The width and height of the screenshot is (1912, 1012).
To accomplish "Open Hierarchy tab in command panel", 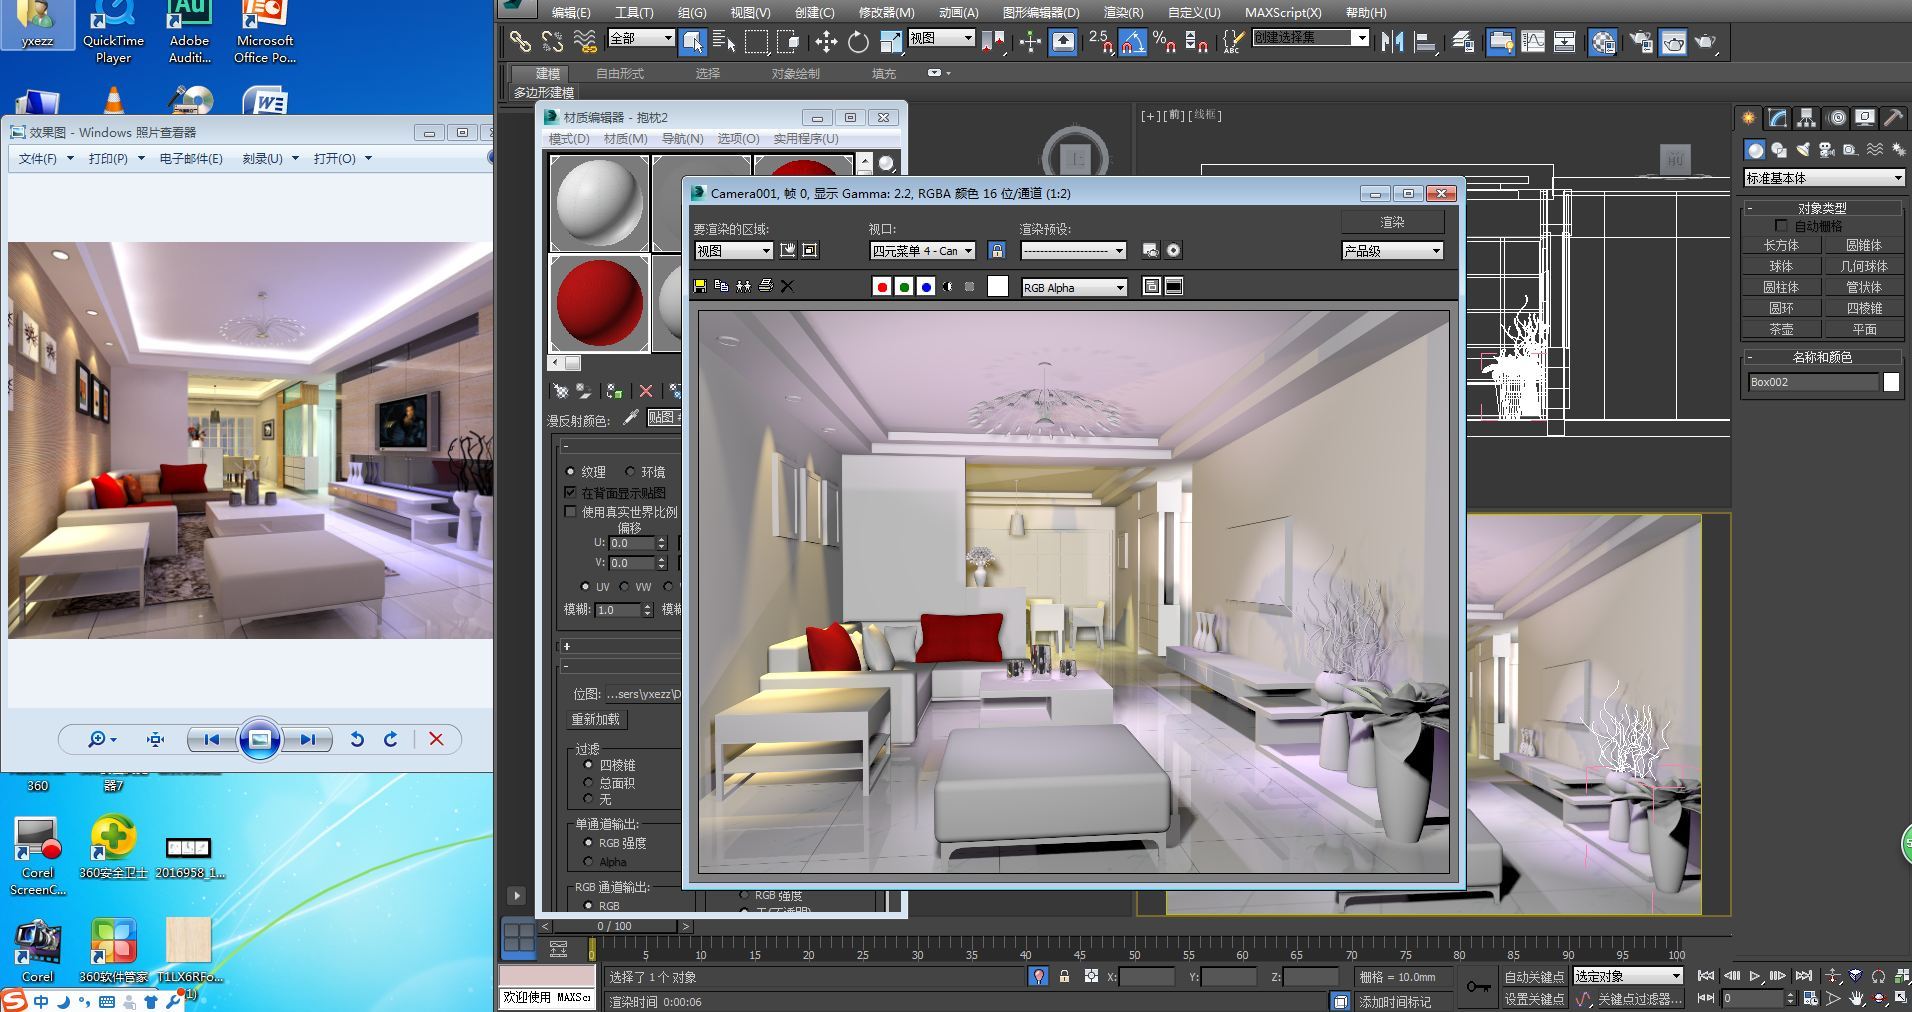I will [1806, 118].
